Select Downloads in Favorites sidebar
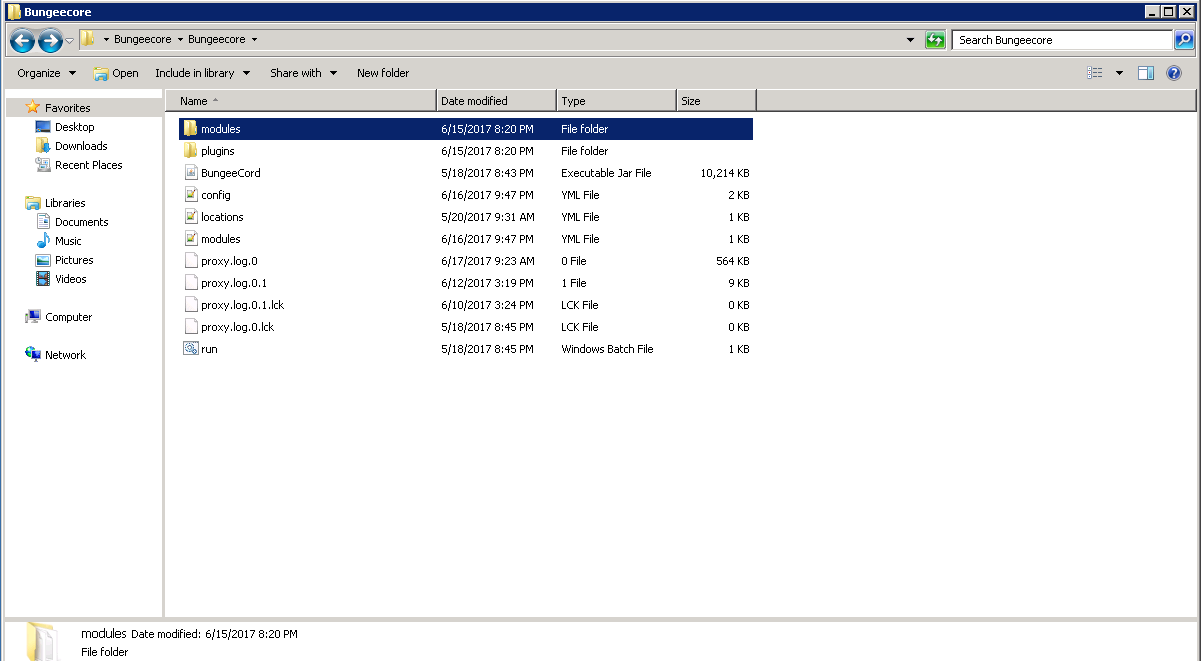The width and height of the screenshot is (1201, 661). [80, 146]
